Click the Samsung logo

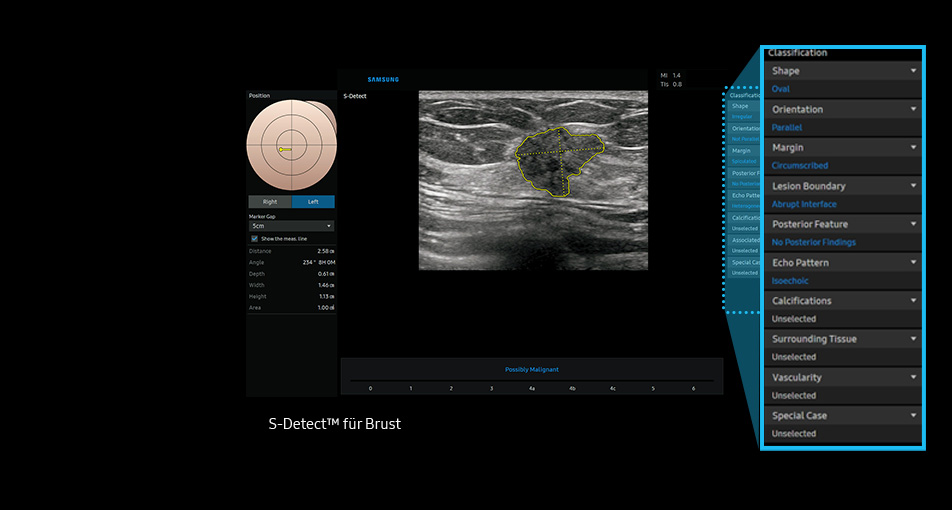tap(383, 80)
